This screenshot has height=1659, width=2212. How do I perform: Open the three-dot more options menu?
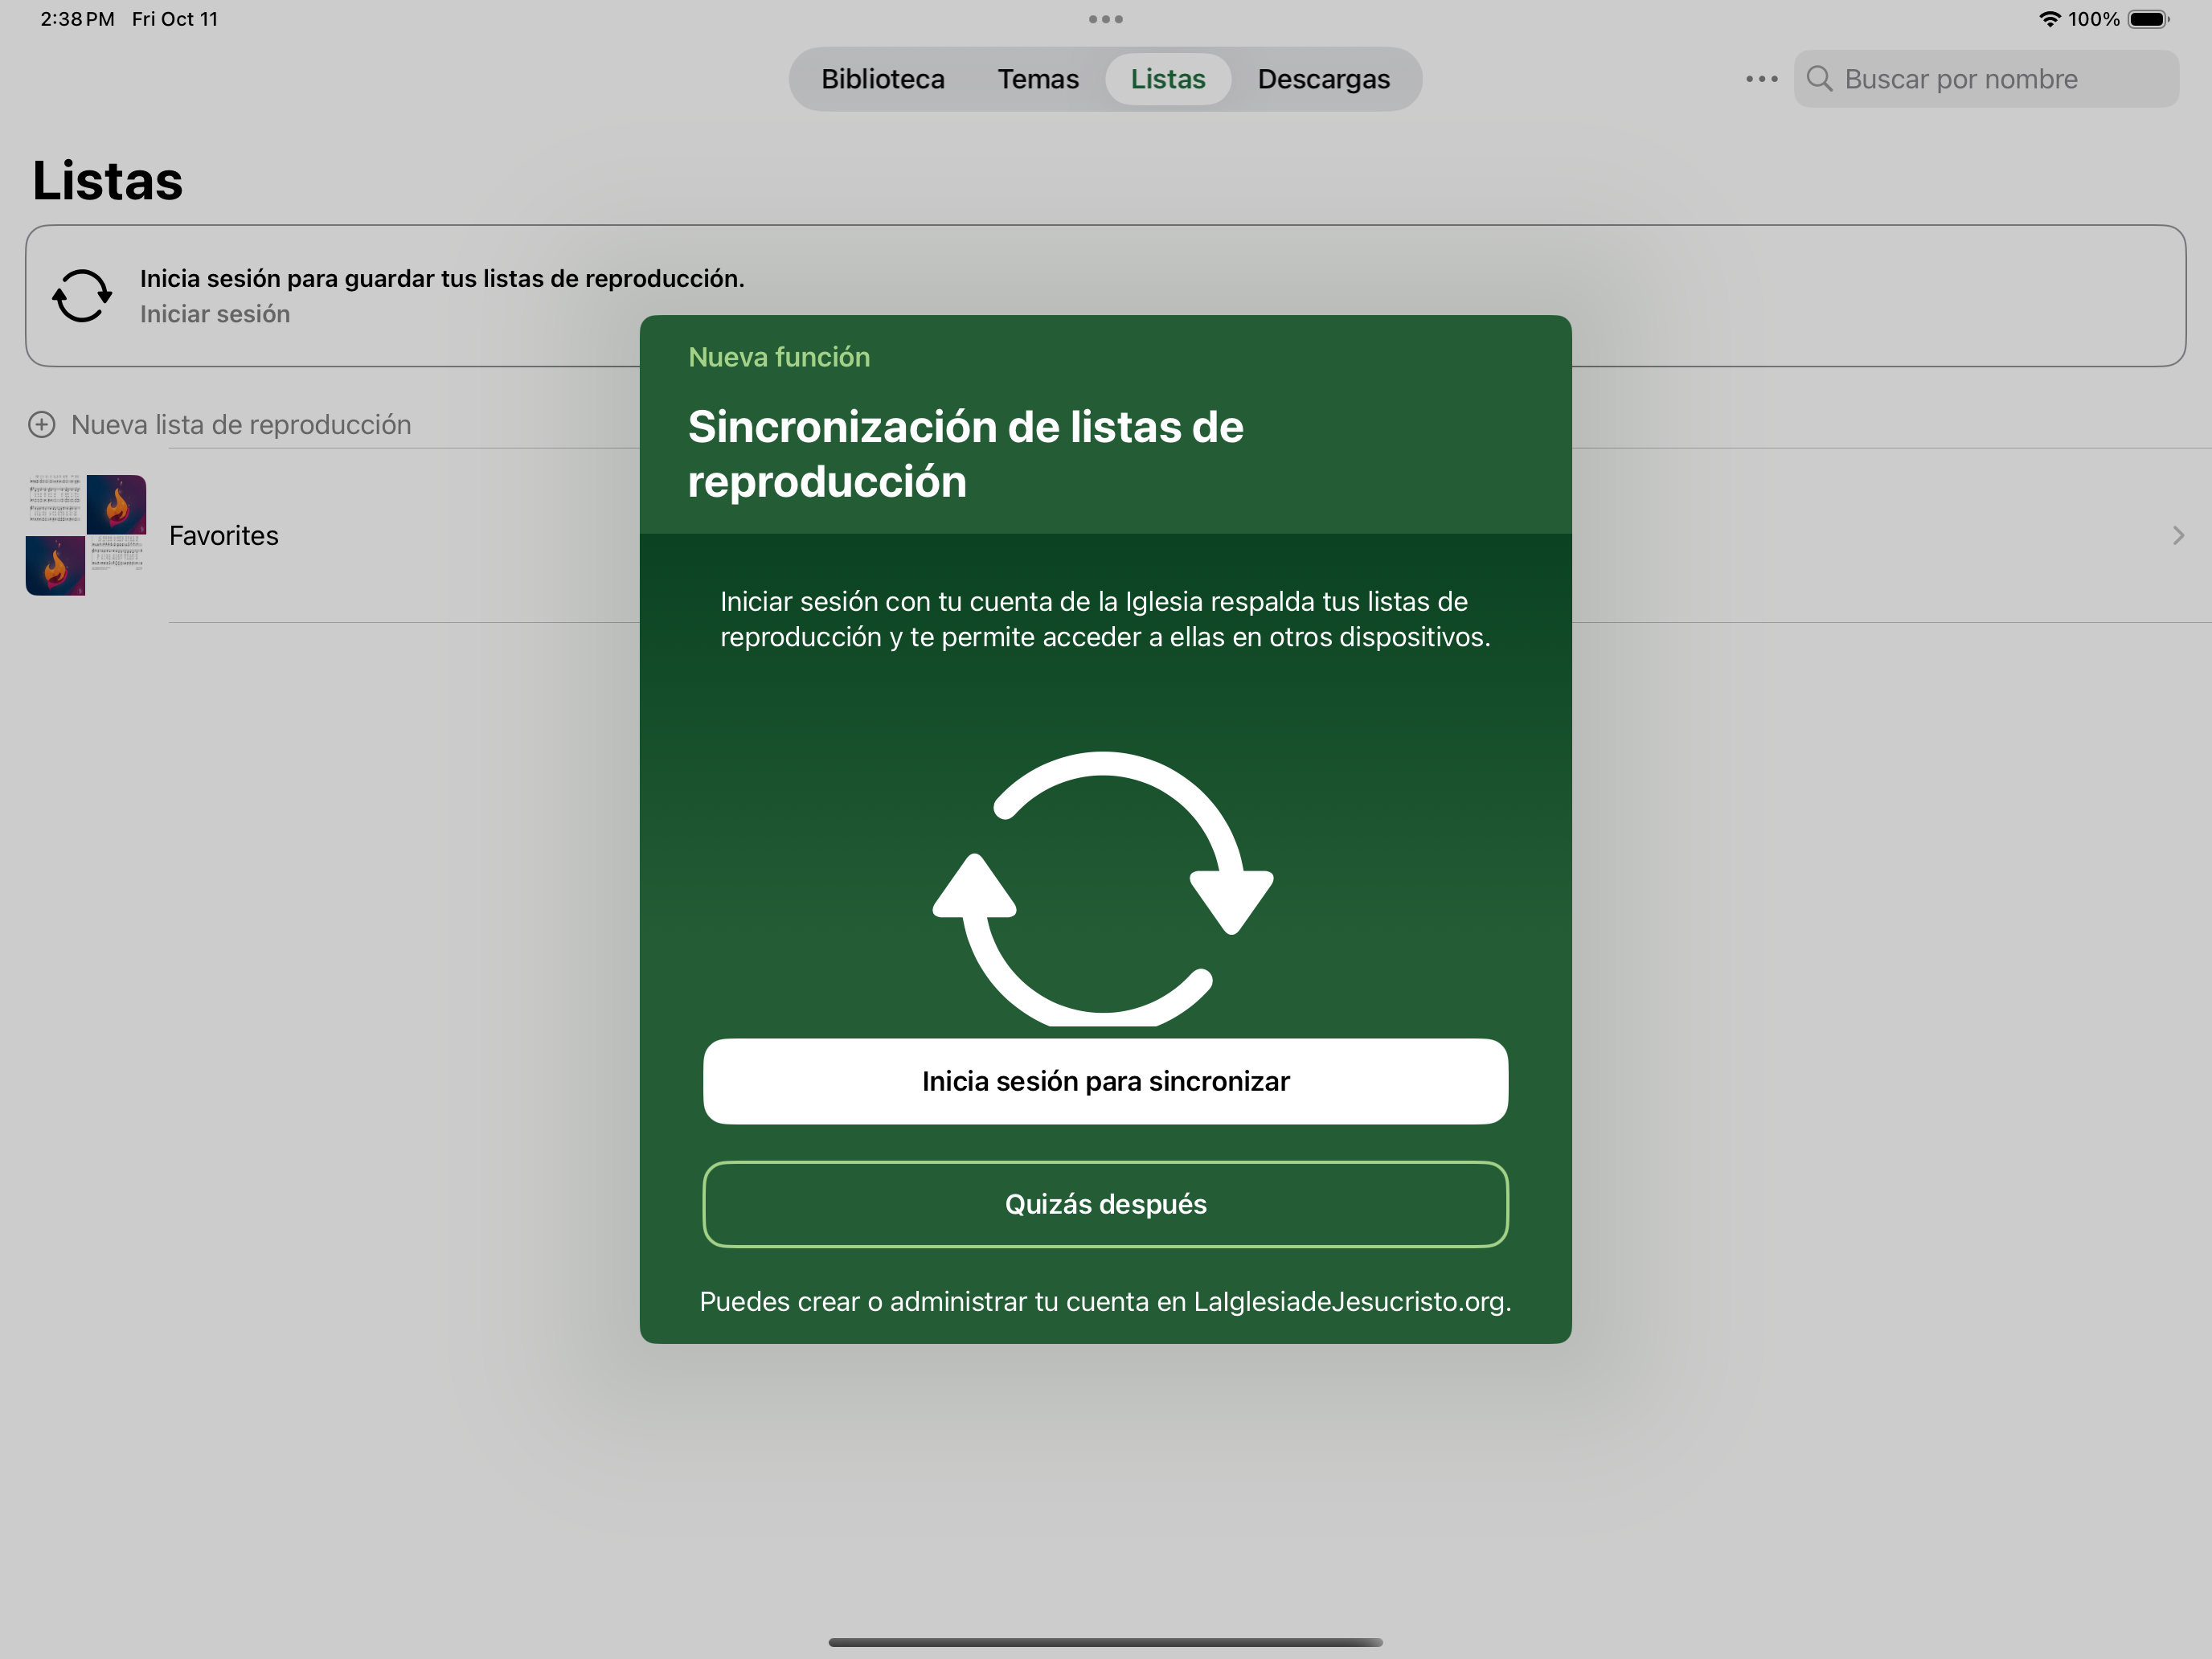click(1761, 79)
